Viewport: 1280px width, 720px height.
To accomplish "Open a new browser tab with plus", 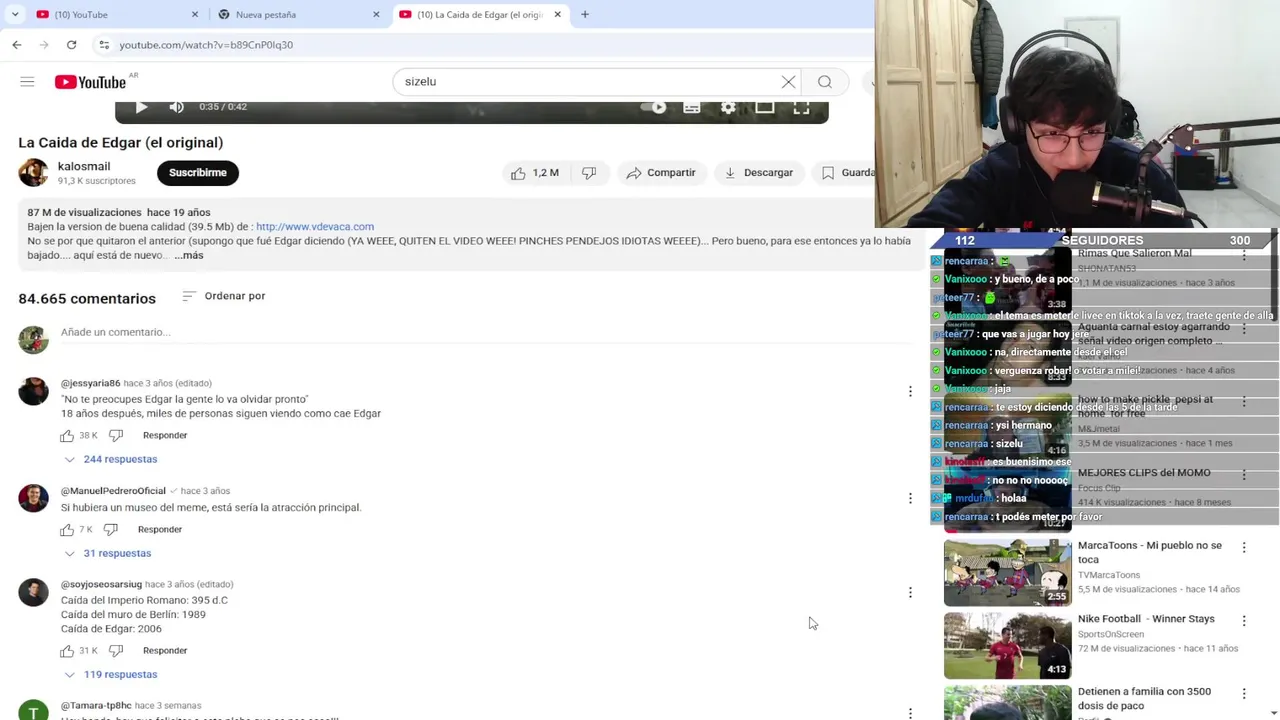I will [x=585, y=14].
